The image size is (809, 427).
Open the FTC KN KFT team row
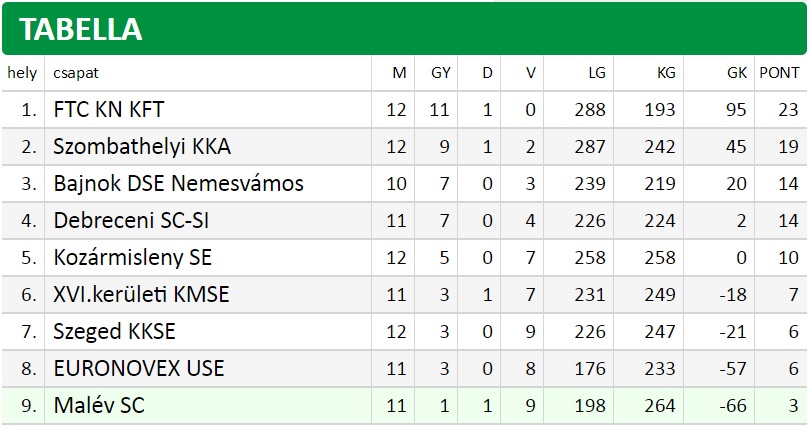tap(404, 110)
